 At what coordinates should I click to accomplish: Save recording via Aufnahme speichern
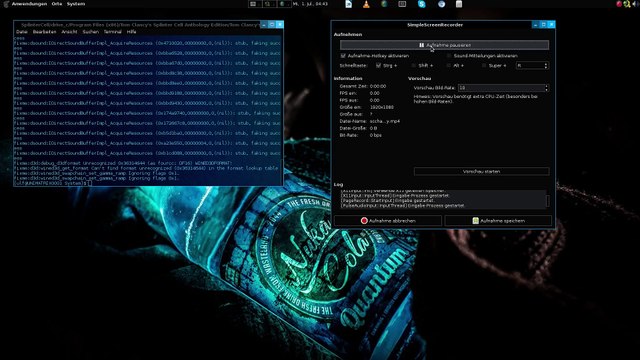(498, 220)
